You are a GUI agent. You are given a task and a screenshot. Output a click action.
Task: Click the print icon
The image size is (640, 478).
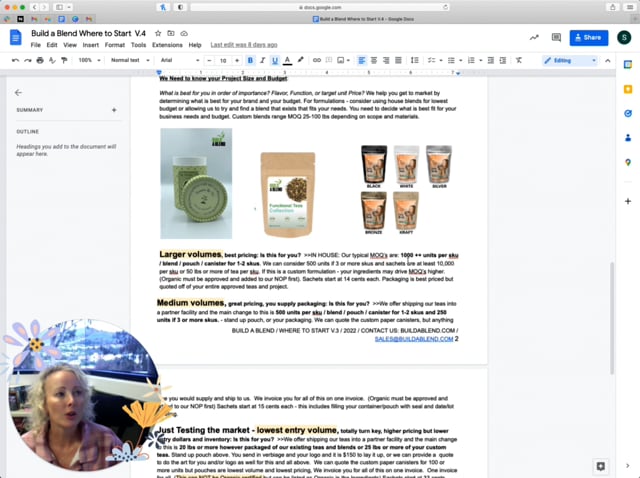(x=40, y=60)
